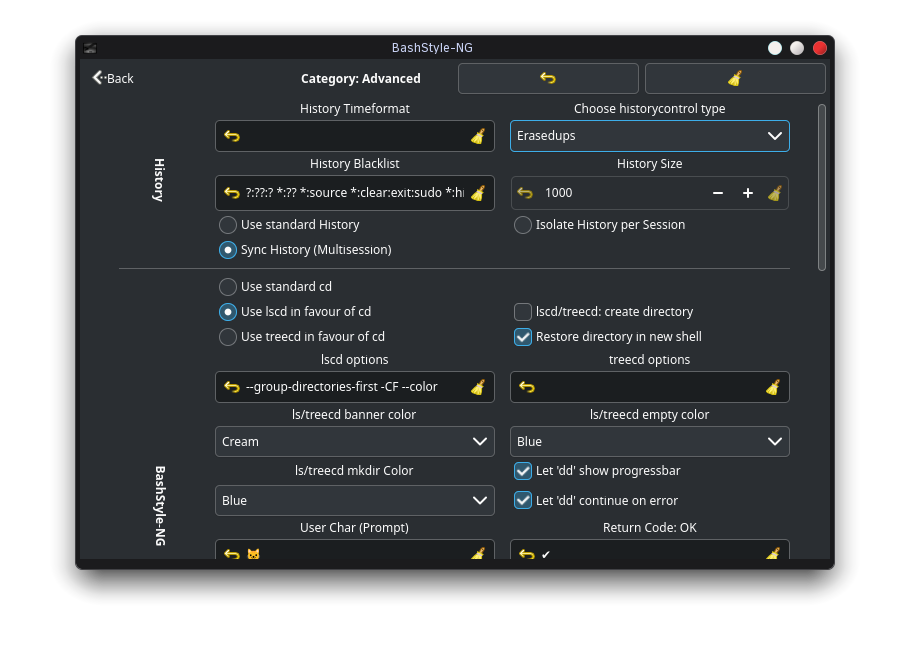Click the red close window button

(x=819, y=48)
